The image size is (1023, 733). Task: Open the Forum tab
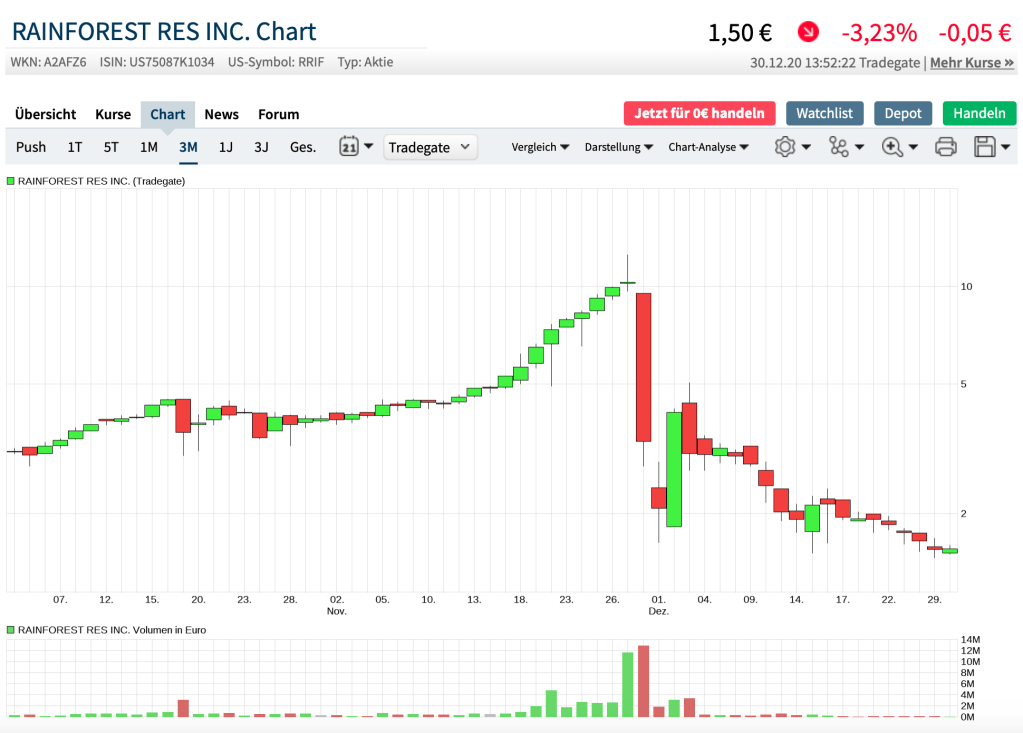278,114
